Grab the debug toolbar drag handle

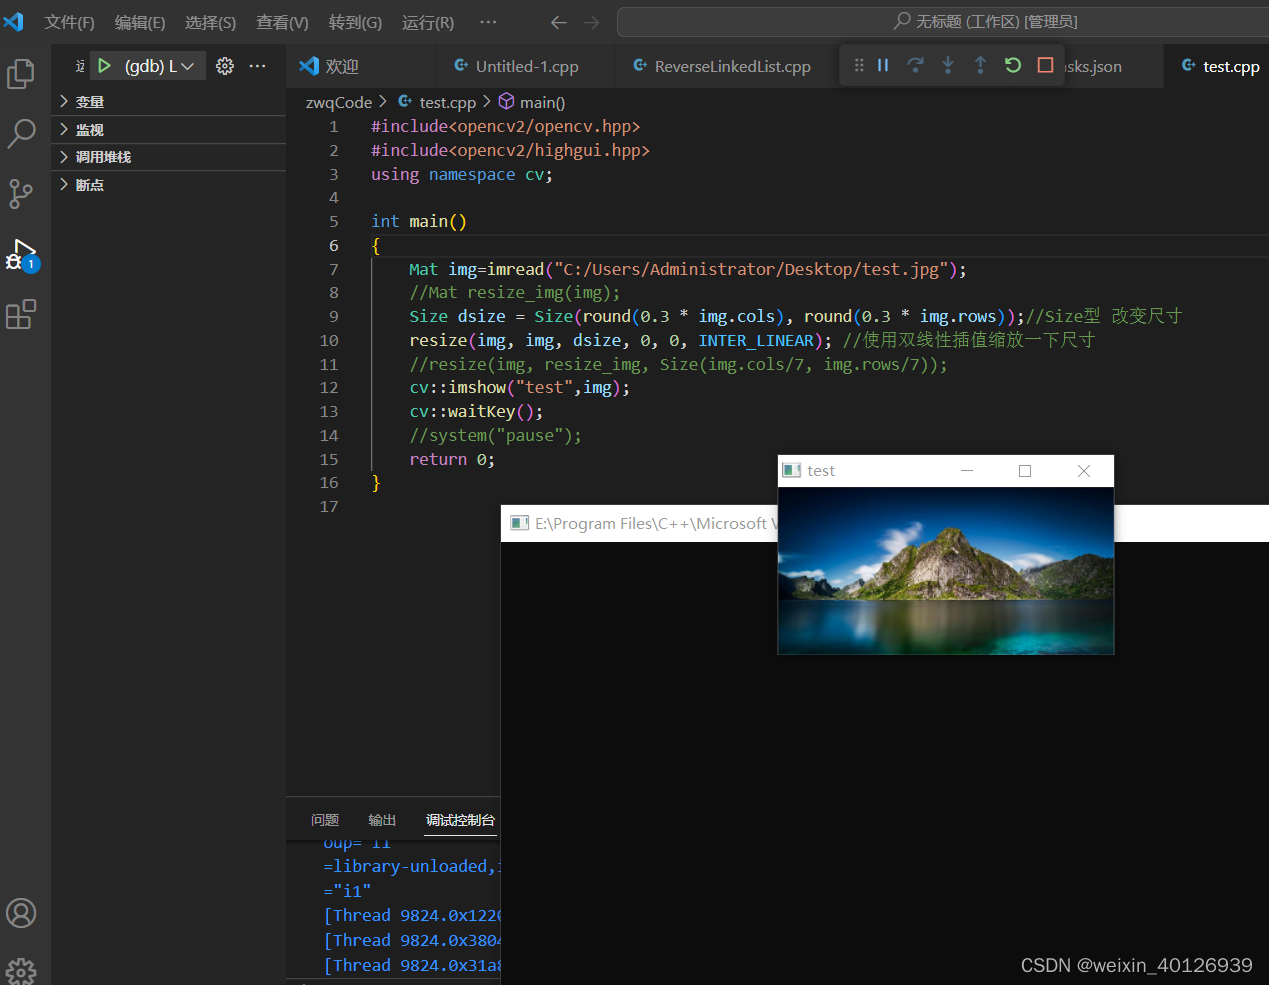click(x=859, y=65)
